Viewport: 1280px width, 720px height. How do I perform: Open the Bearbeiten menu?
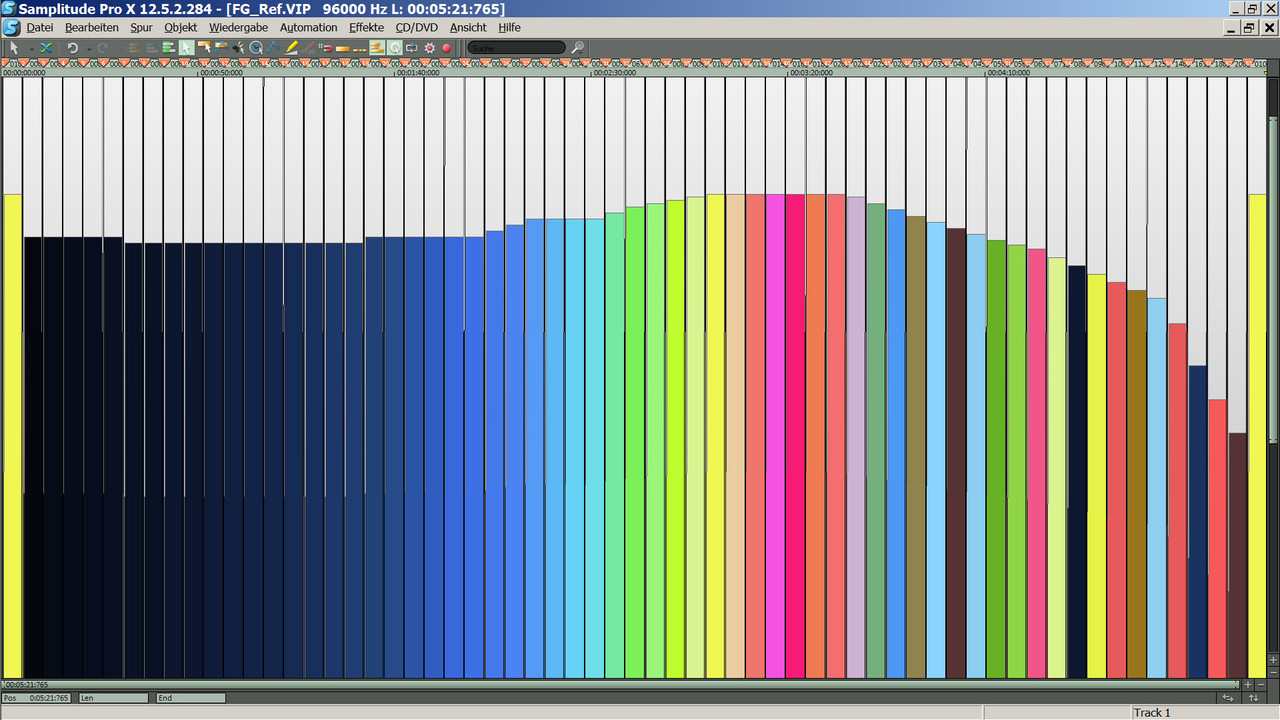coord(92,28)
